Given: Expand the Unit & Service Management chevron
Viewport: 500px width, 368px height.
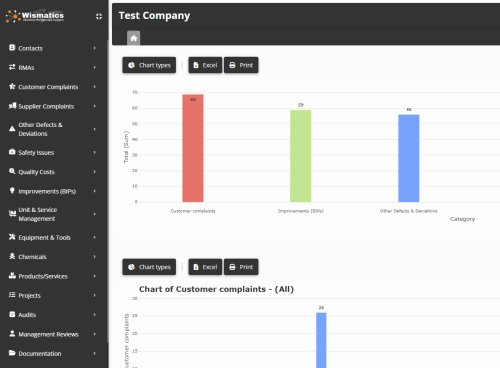Looking at the screenshot, I should [95, 214].
